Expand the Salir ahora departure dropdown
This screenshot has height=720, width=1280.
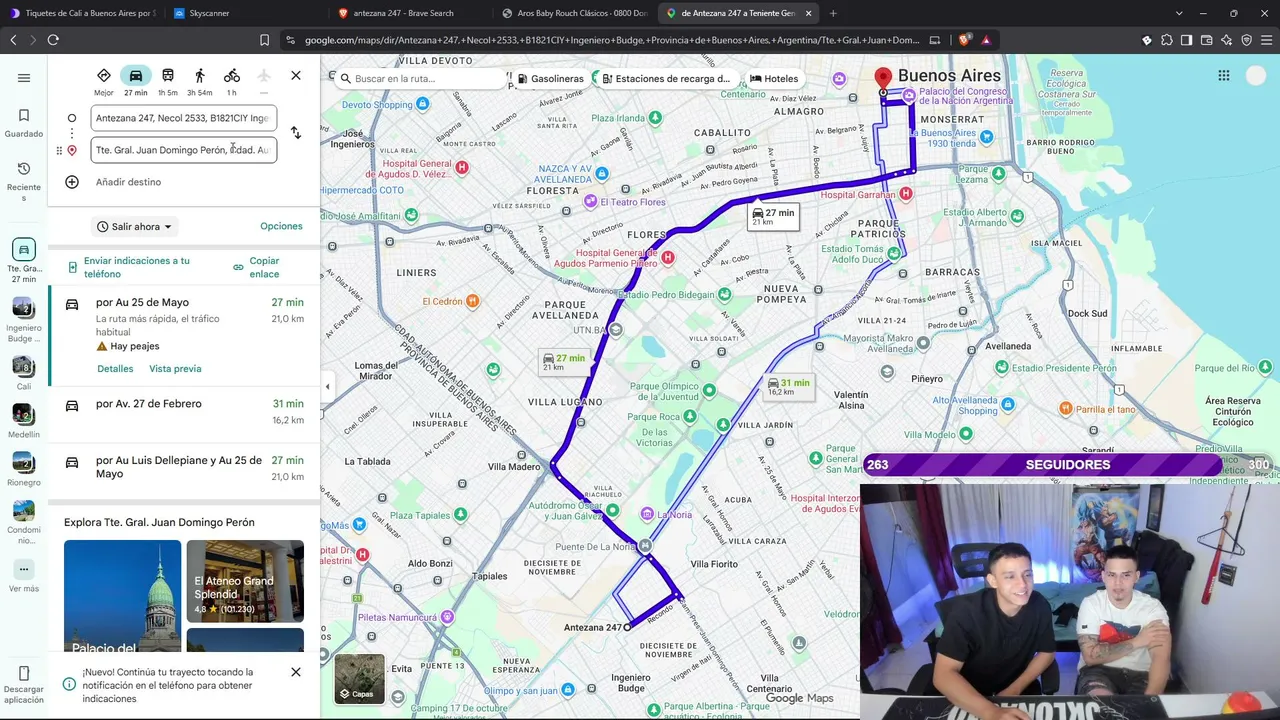click(x=135, y=227)
